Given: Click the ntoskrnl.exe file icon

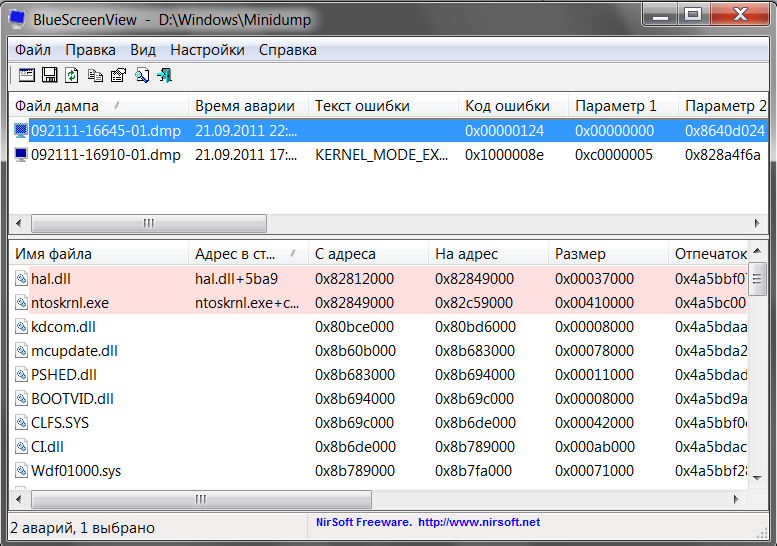Looking at the screenshot, I should (x=21, y=303).
